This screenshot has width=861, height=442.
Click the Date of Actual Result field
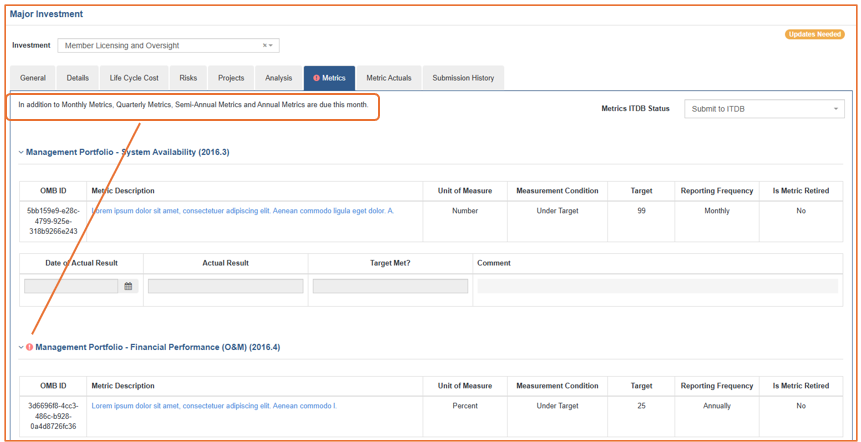click(71, 286)
